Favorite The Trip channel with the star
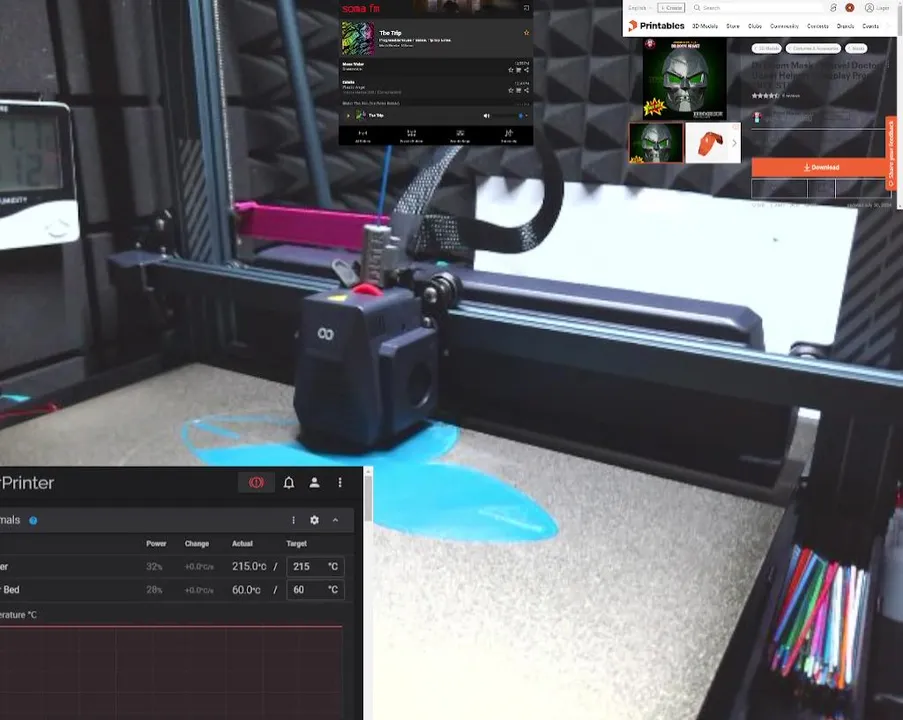The width and height of the screenshot is (903, 720). pos(526,33)
